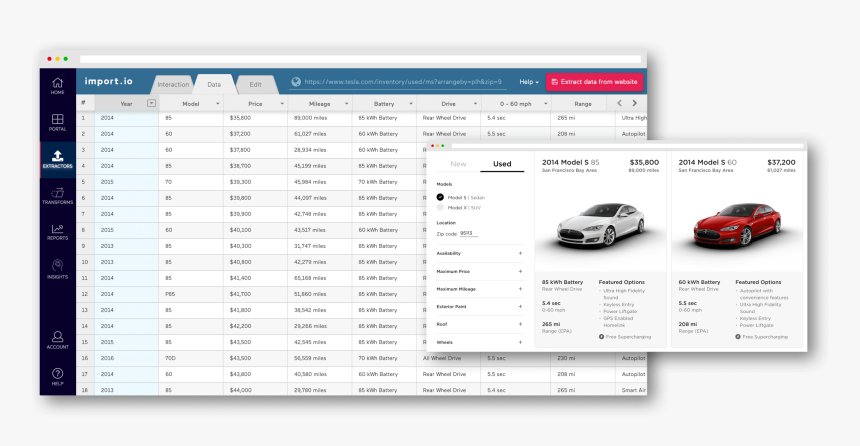
Task: Open the Help dropdown menu
Action: point(529,82)
